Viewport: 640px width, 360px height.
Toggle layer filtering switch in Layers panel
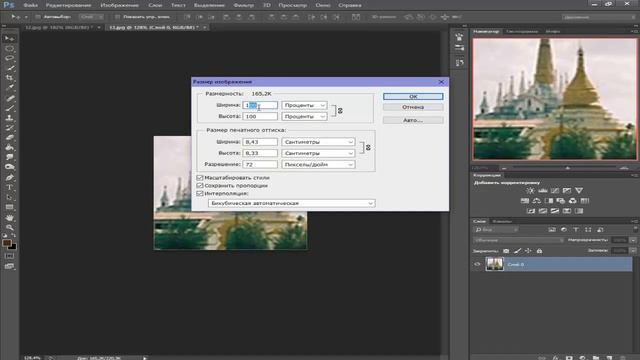tap(635, 230)
